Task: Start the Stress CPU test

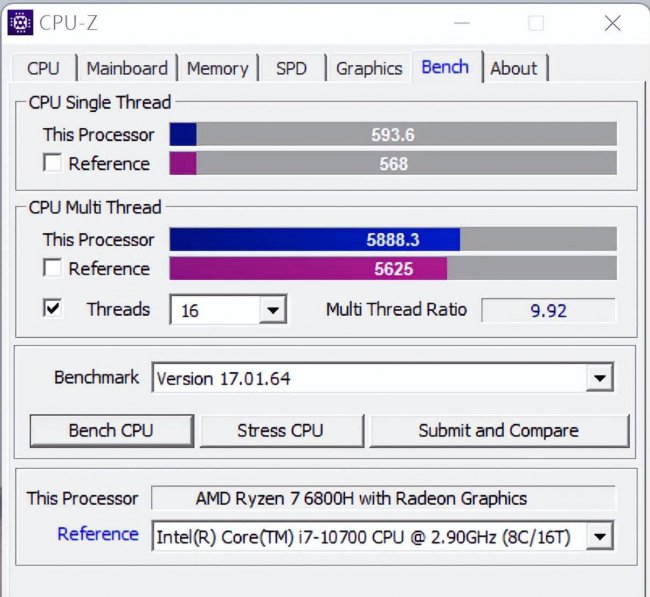Action: tap(281, 431)
